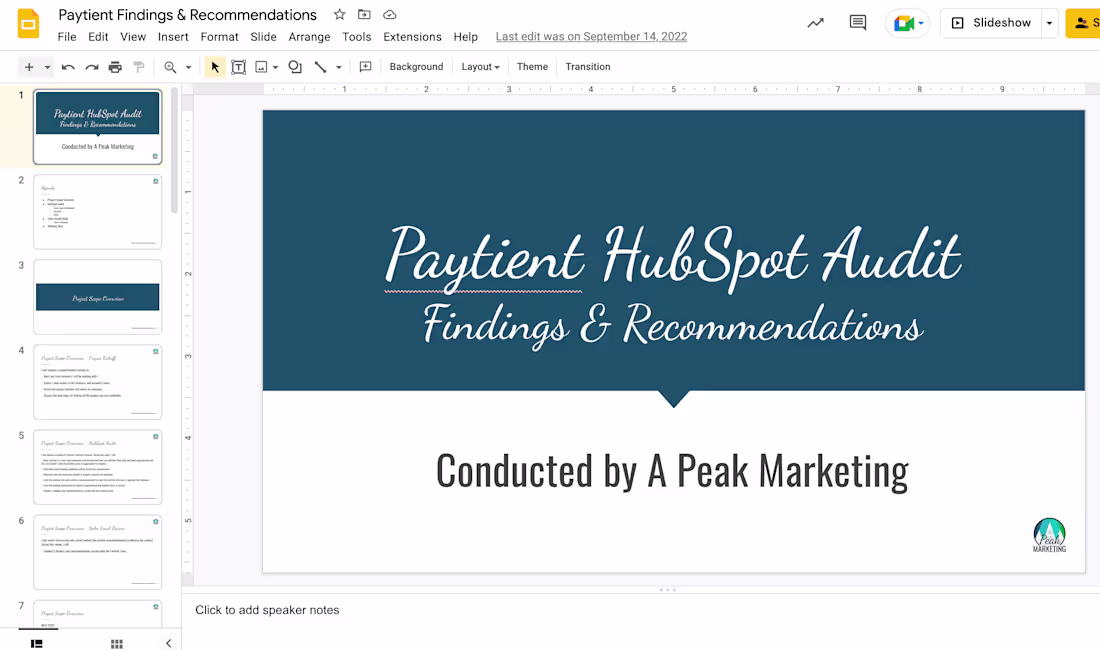Expand the Slideshow options dropdown

1048,22
